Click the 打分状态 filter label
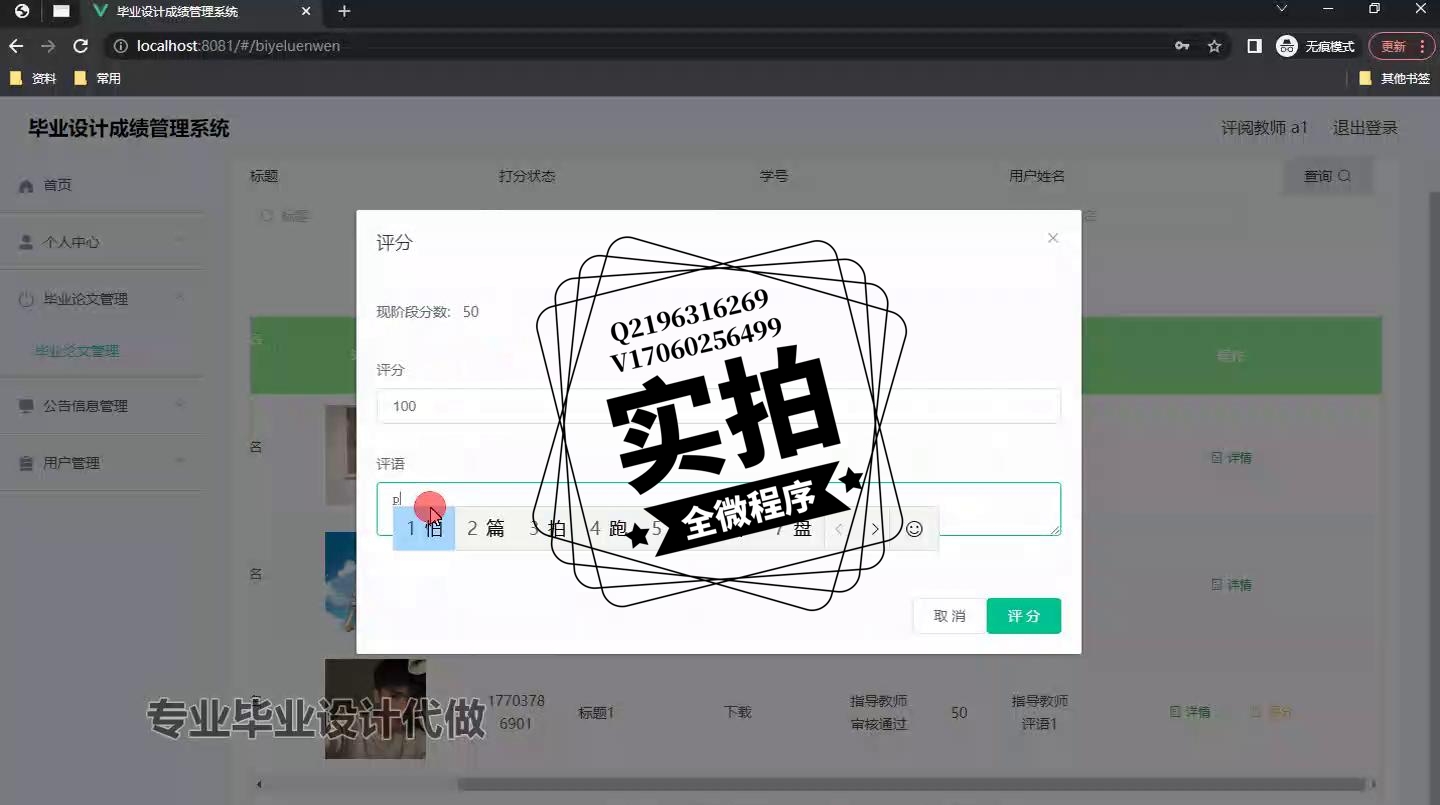The image size is (1440, 805). [x=527, y=176]
